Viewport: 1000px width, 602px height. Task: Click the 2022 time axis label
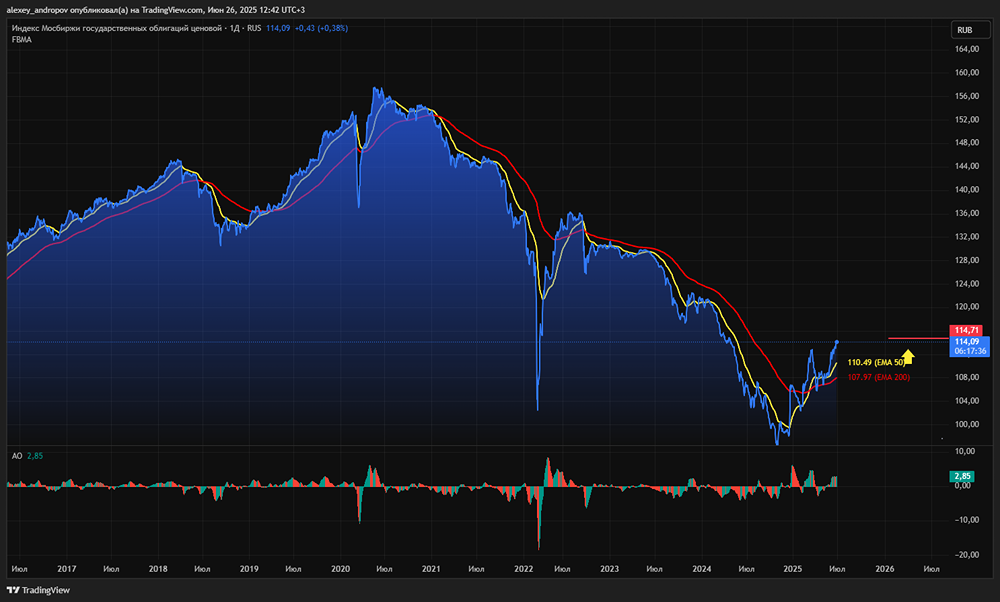click(524, 569)
